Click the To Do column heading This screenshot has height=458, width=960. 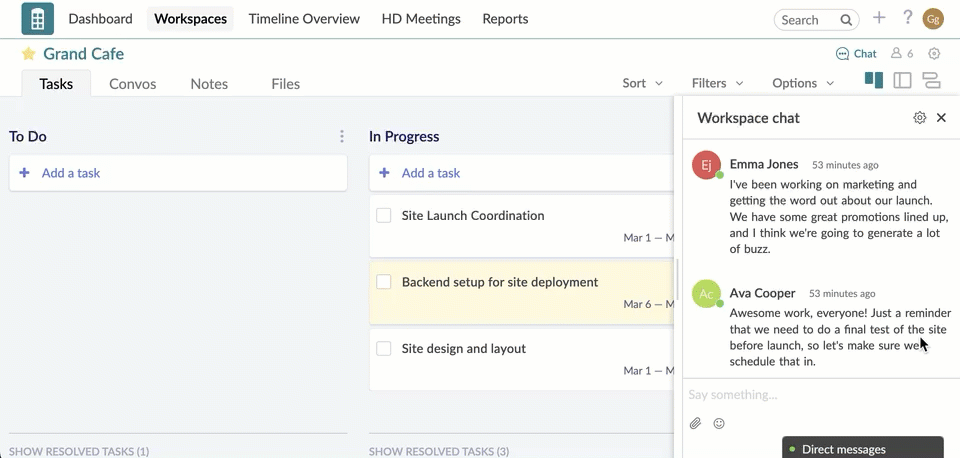point(28,137)
